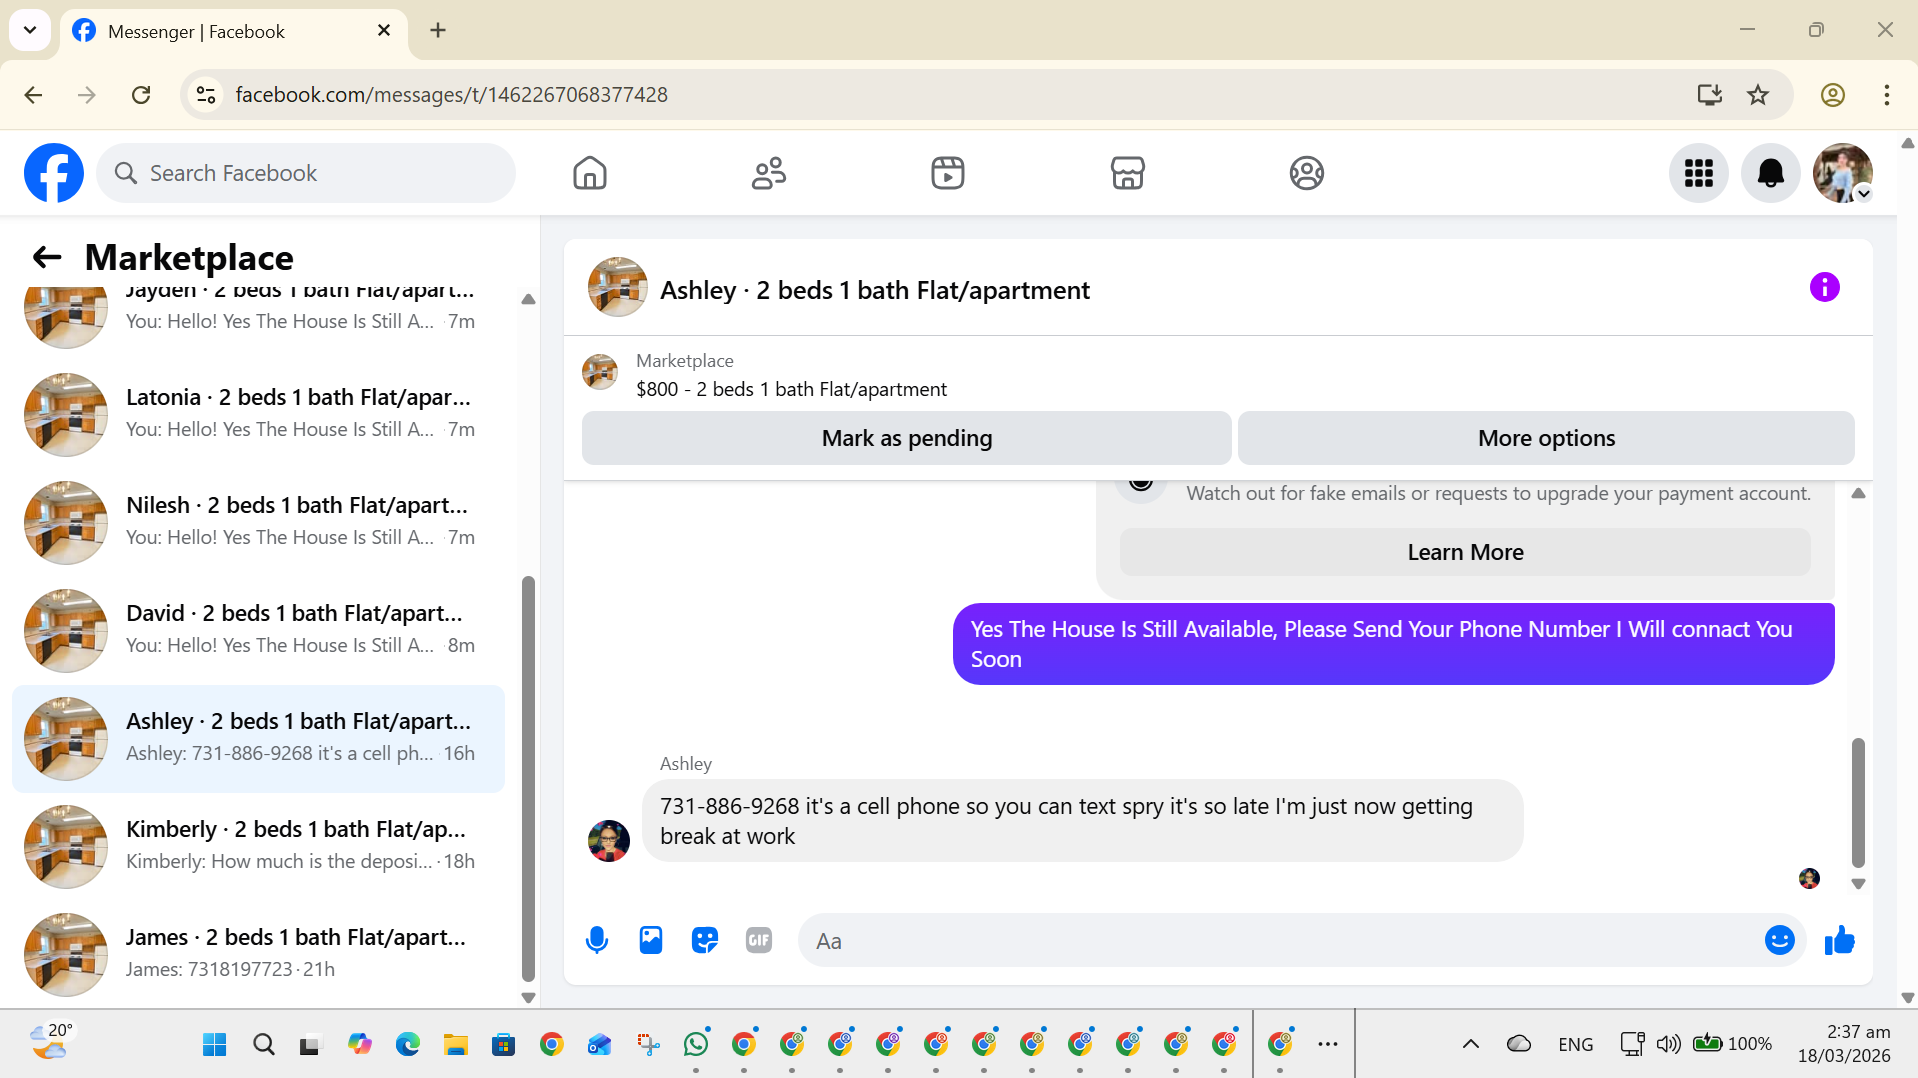Click the browser address bar URL

click(451, 95)
